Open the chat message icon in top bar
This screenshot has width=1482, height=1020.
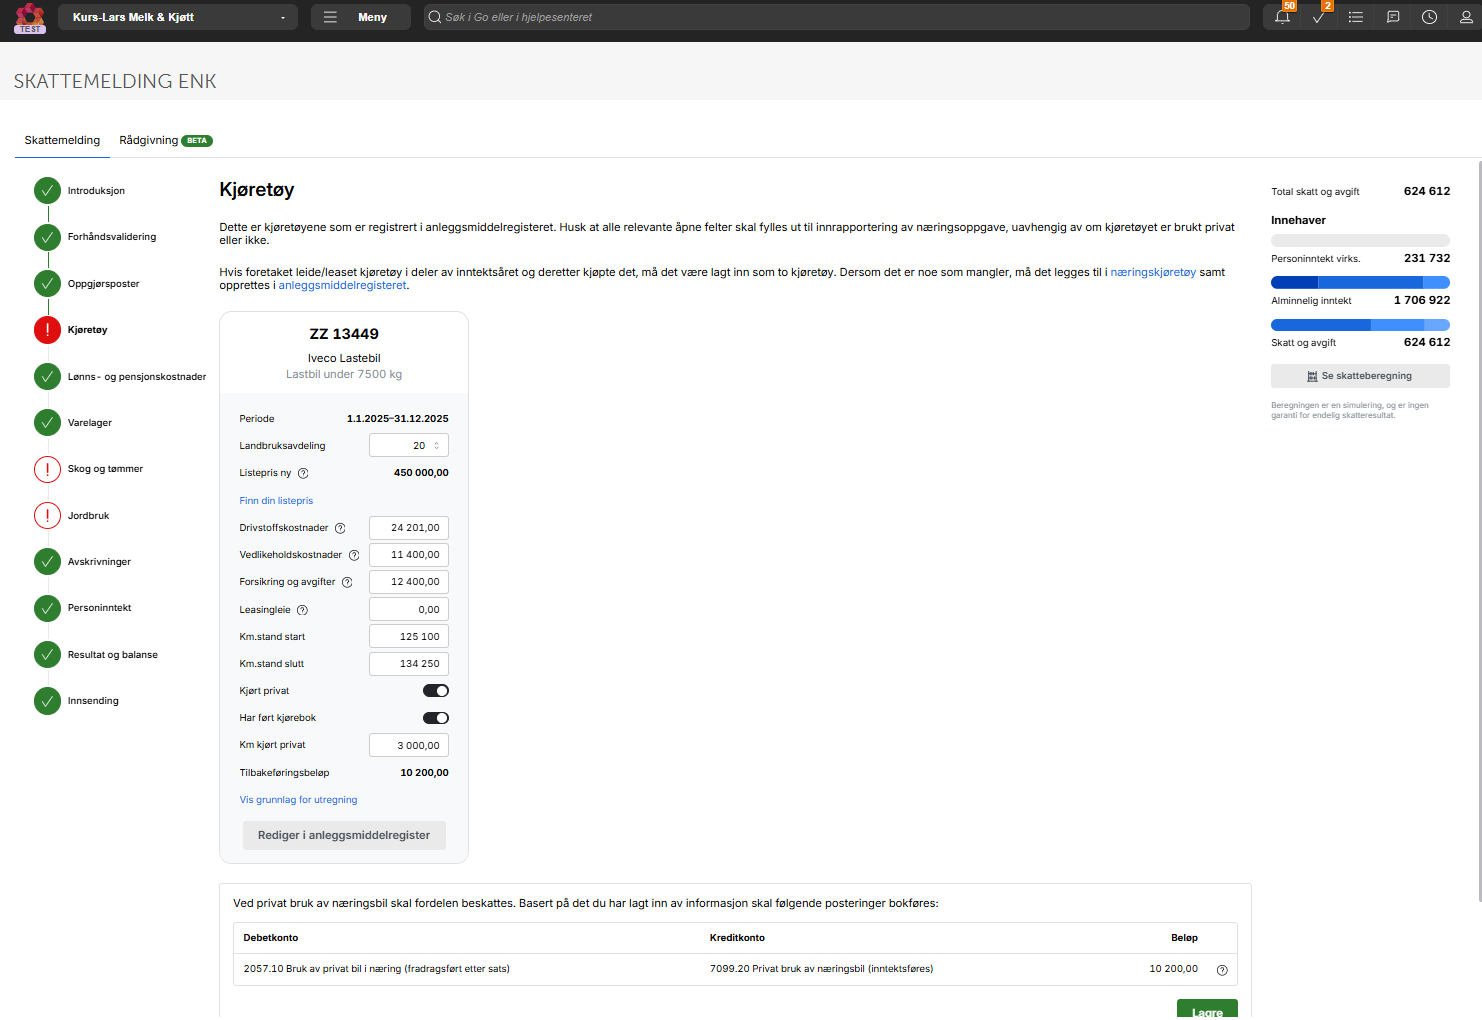(1393, 17)
